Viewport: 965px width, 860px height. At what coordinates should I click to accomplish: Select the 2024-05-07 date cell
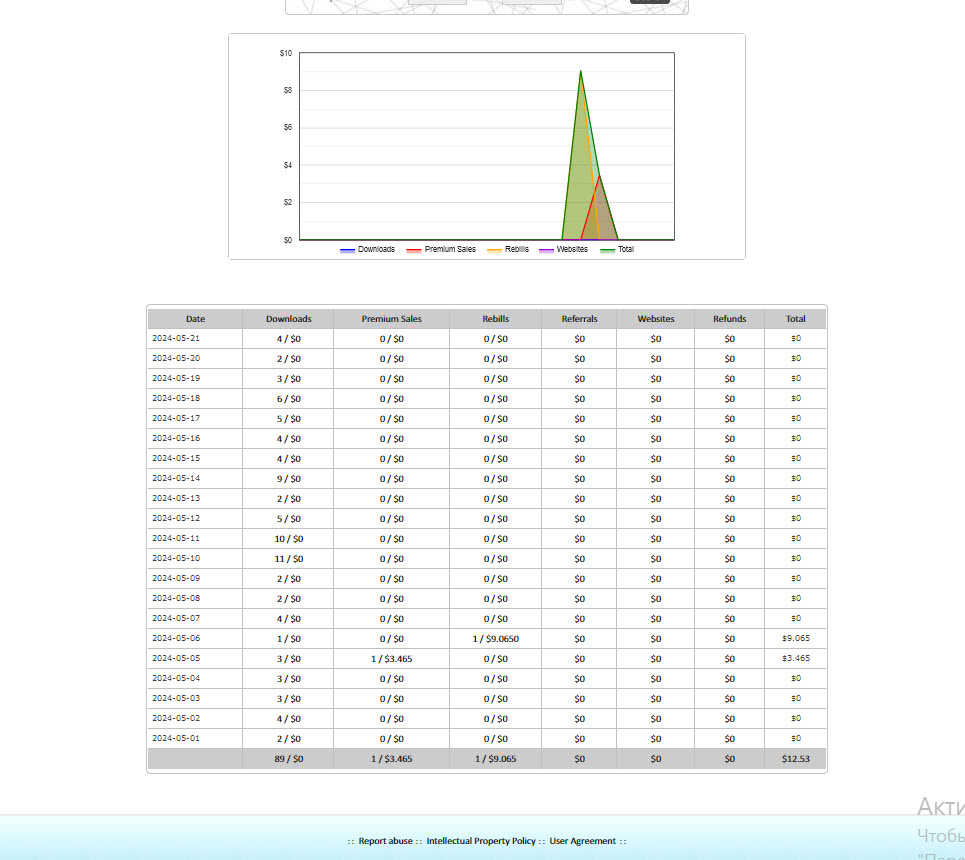click(x=195, y=619)
